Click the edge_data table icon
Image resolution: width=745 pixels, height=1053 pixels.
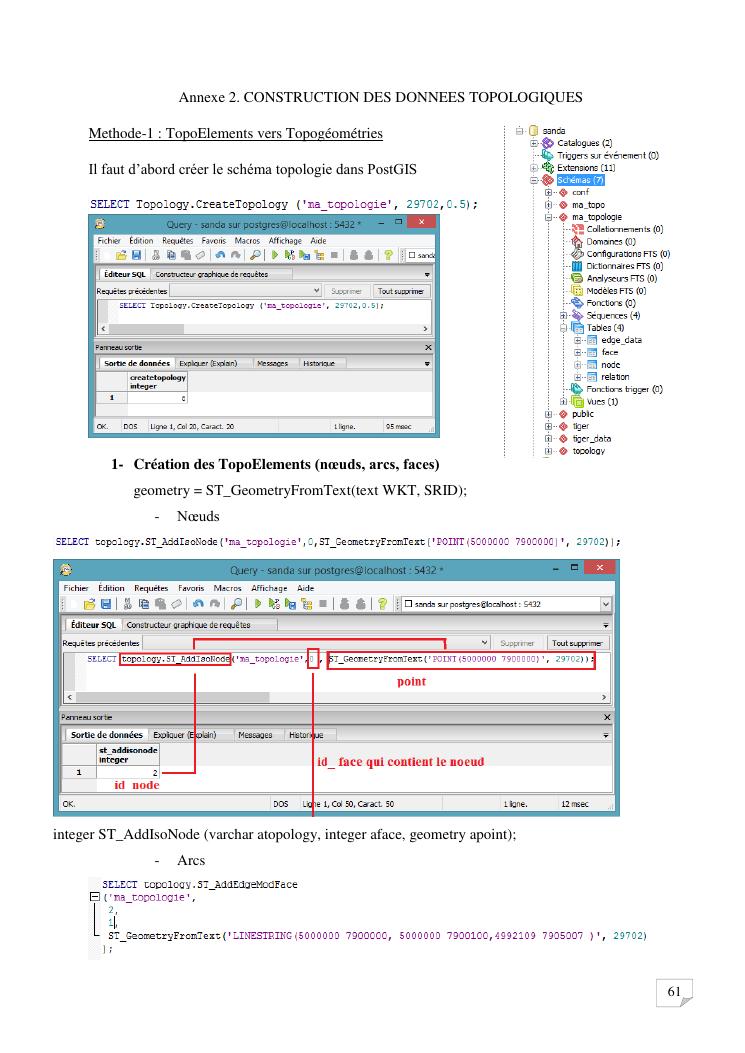click(x=591, y=340)
